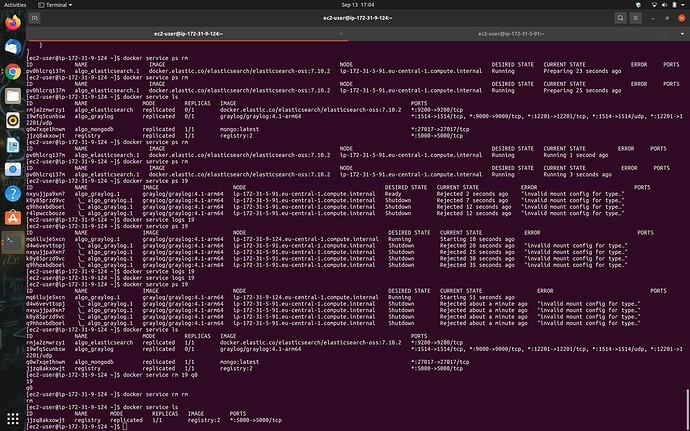Click the terminal window title in header bar
The height and width of the screenshot is (431, 690).
click(x=357, y=18)
